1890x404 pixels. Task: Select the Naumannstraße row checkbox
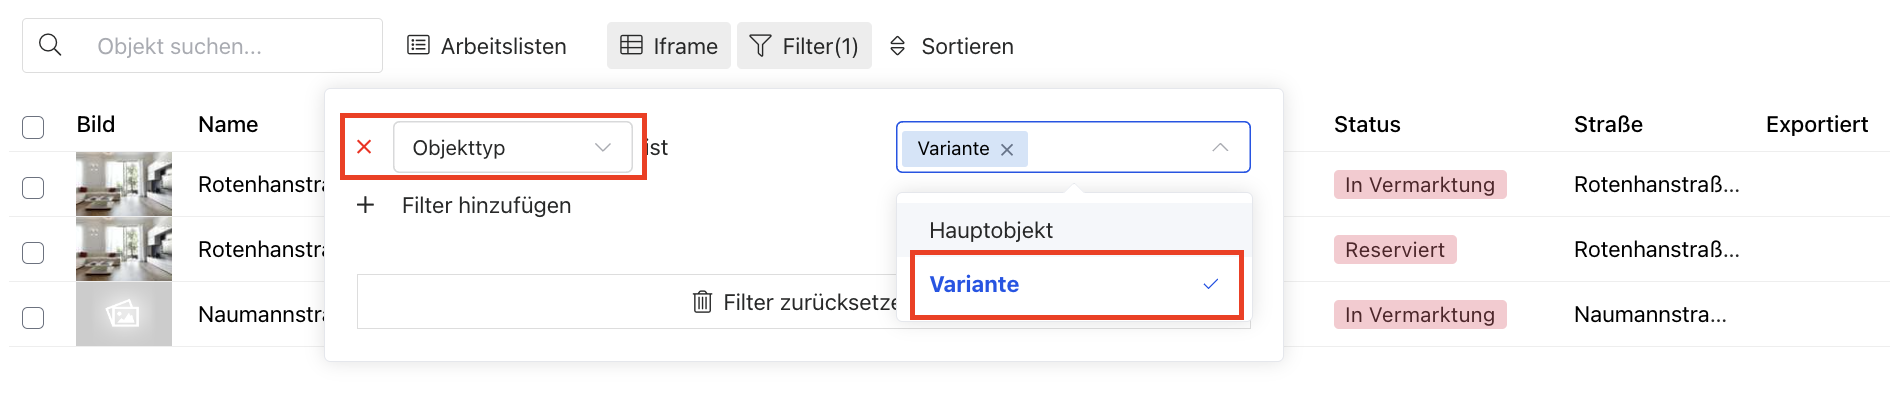tap(33, 317)
